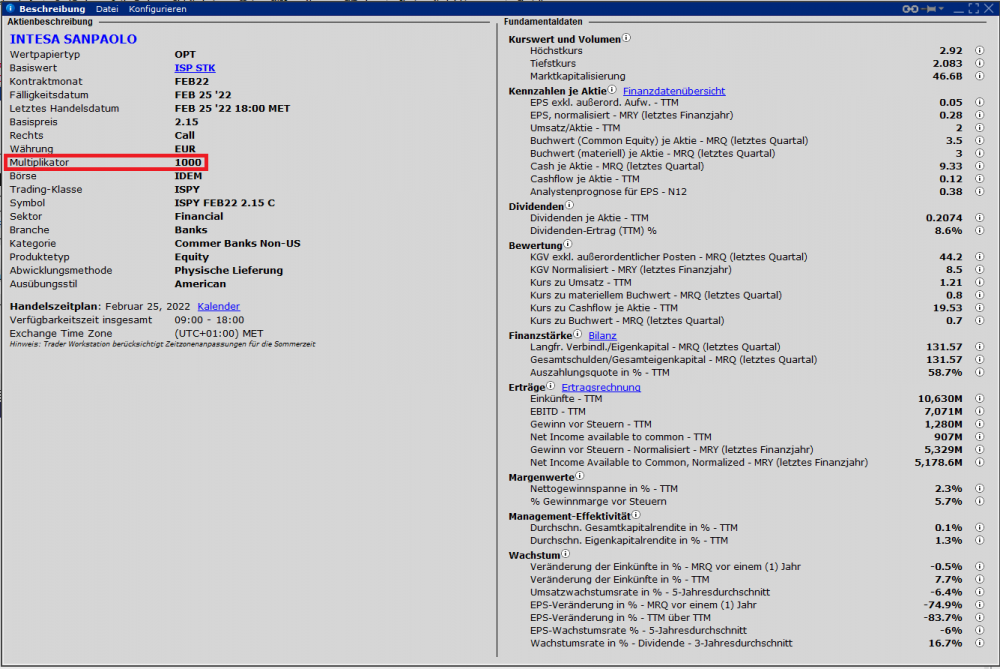Click info icon next to Wachstum heading
The width and height of the screenshot is (1000, 669).
click(x=565, y=554)
